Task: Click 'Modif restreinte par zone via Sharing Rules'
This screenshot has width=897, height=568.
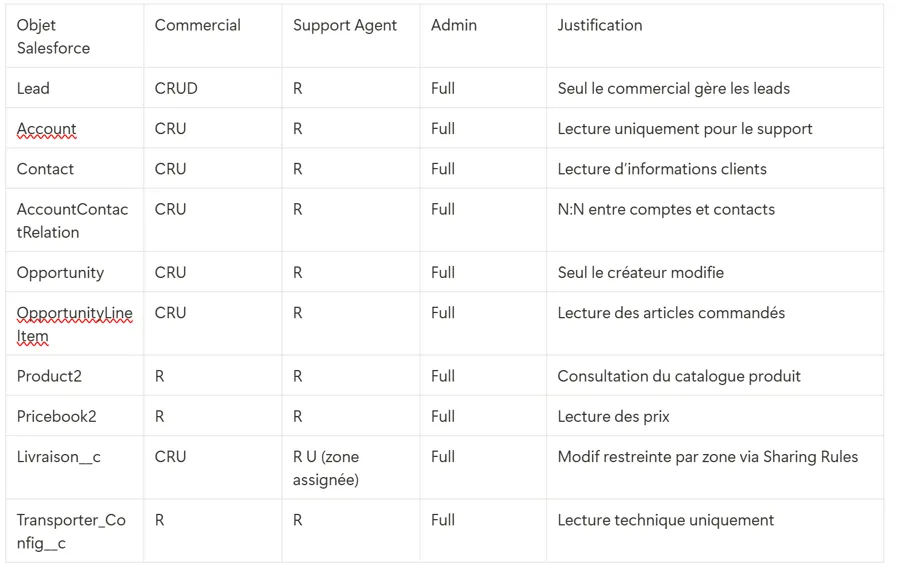Action: click(707, 457)
